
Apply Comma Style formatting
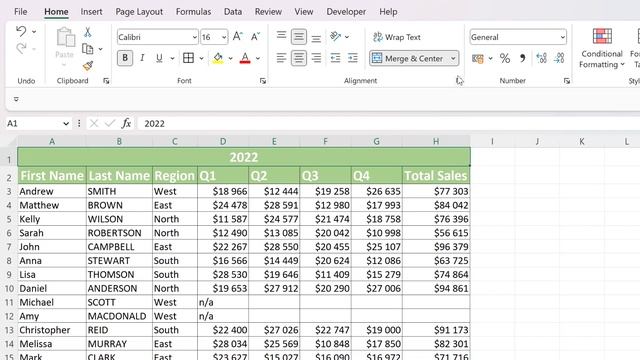tap(522, 58)
